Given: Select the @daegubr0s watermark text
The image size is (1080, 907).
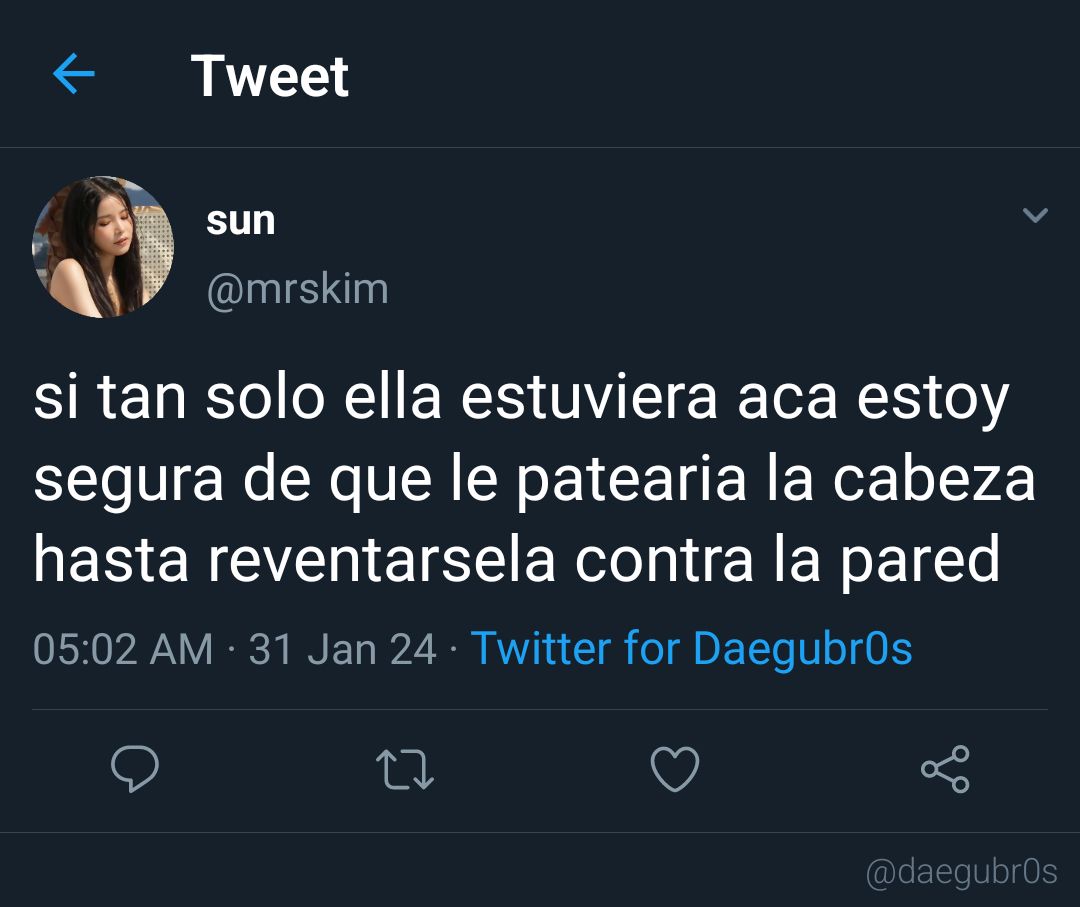Looking at the screenshot, I should click(x=962, y=871).
